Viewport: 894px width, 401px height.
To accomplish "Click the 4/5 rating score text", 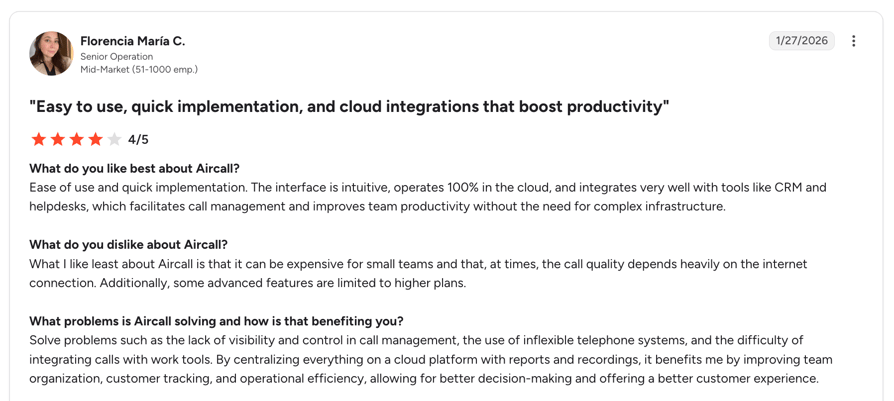I will click(x=139, y=140).
